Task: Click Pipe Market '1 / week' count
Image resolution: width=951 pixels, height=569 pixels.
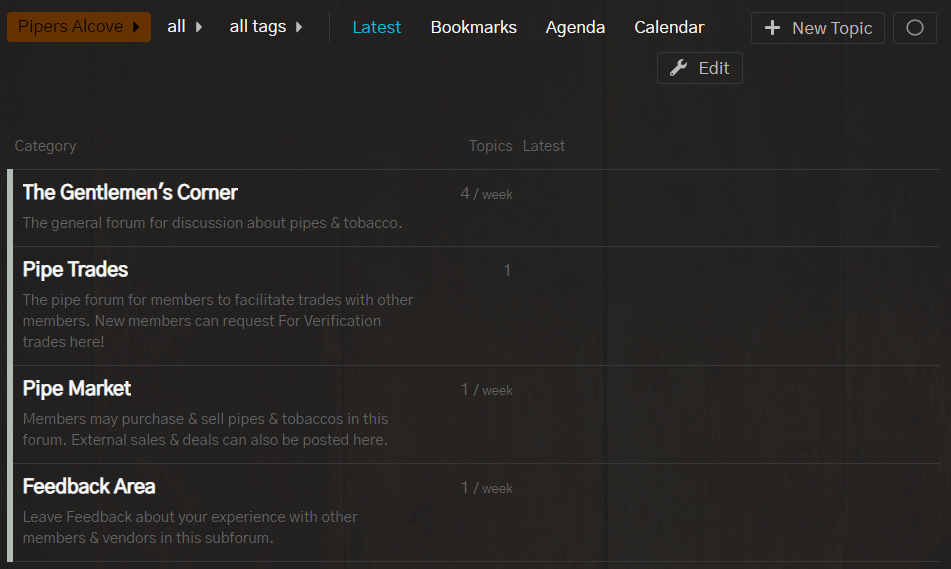Action: [486, 390]
